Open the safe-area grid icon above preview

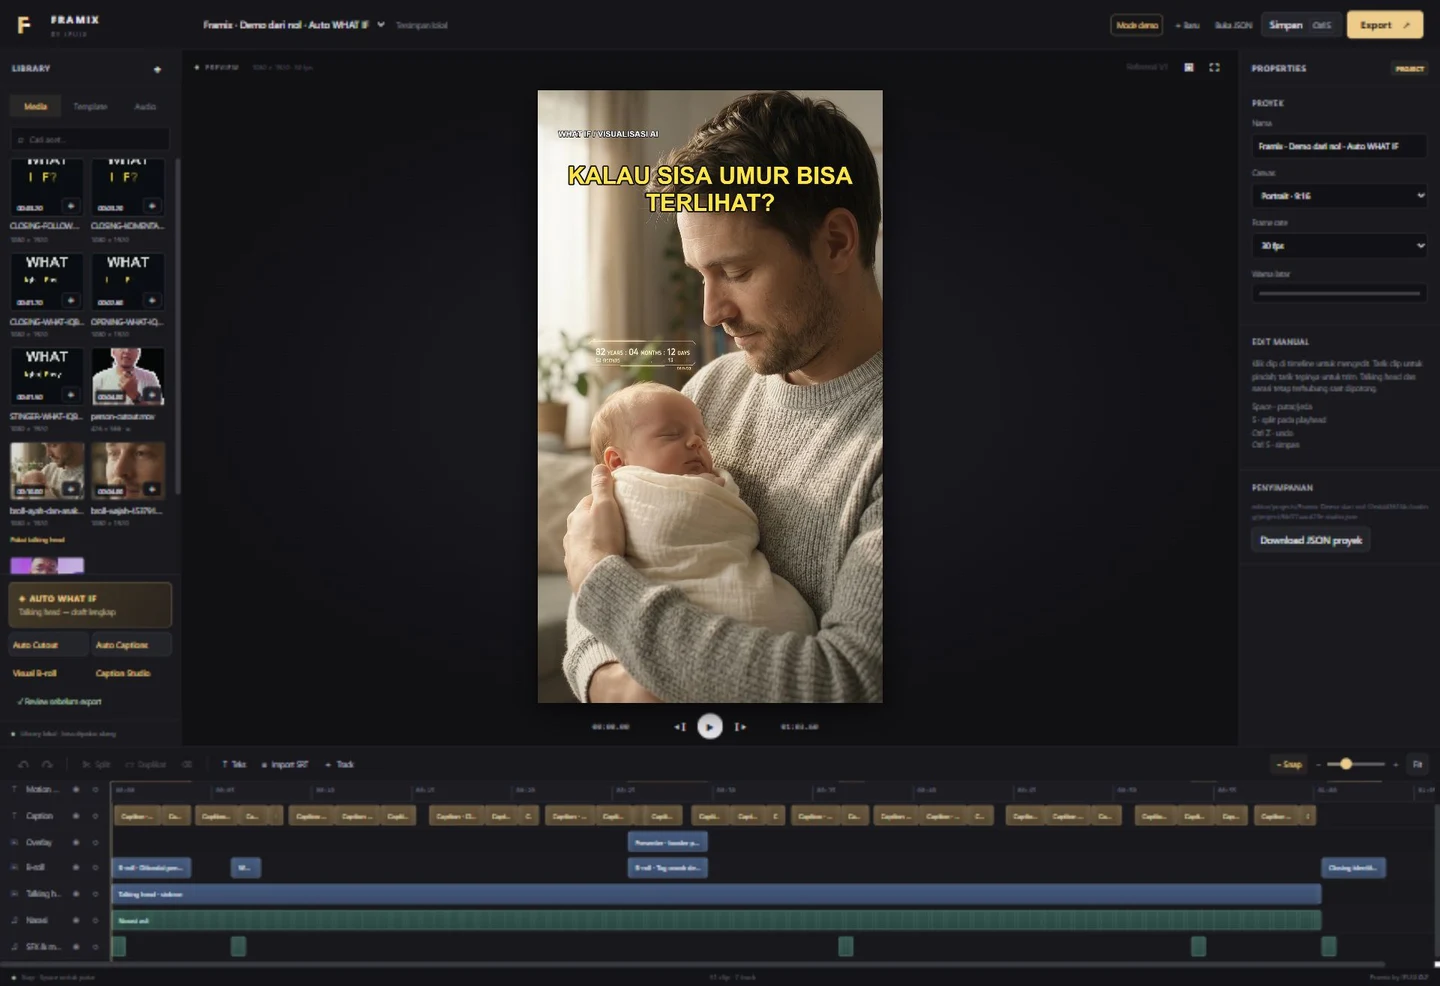coord(1189,67)
